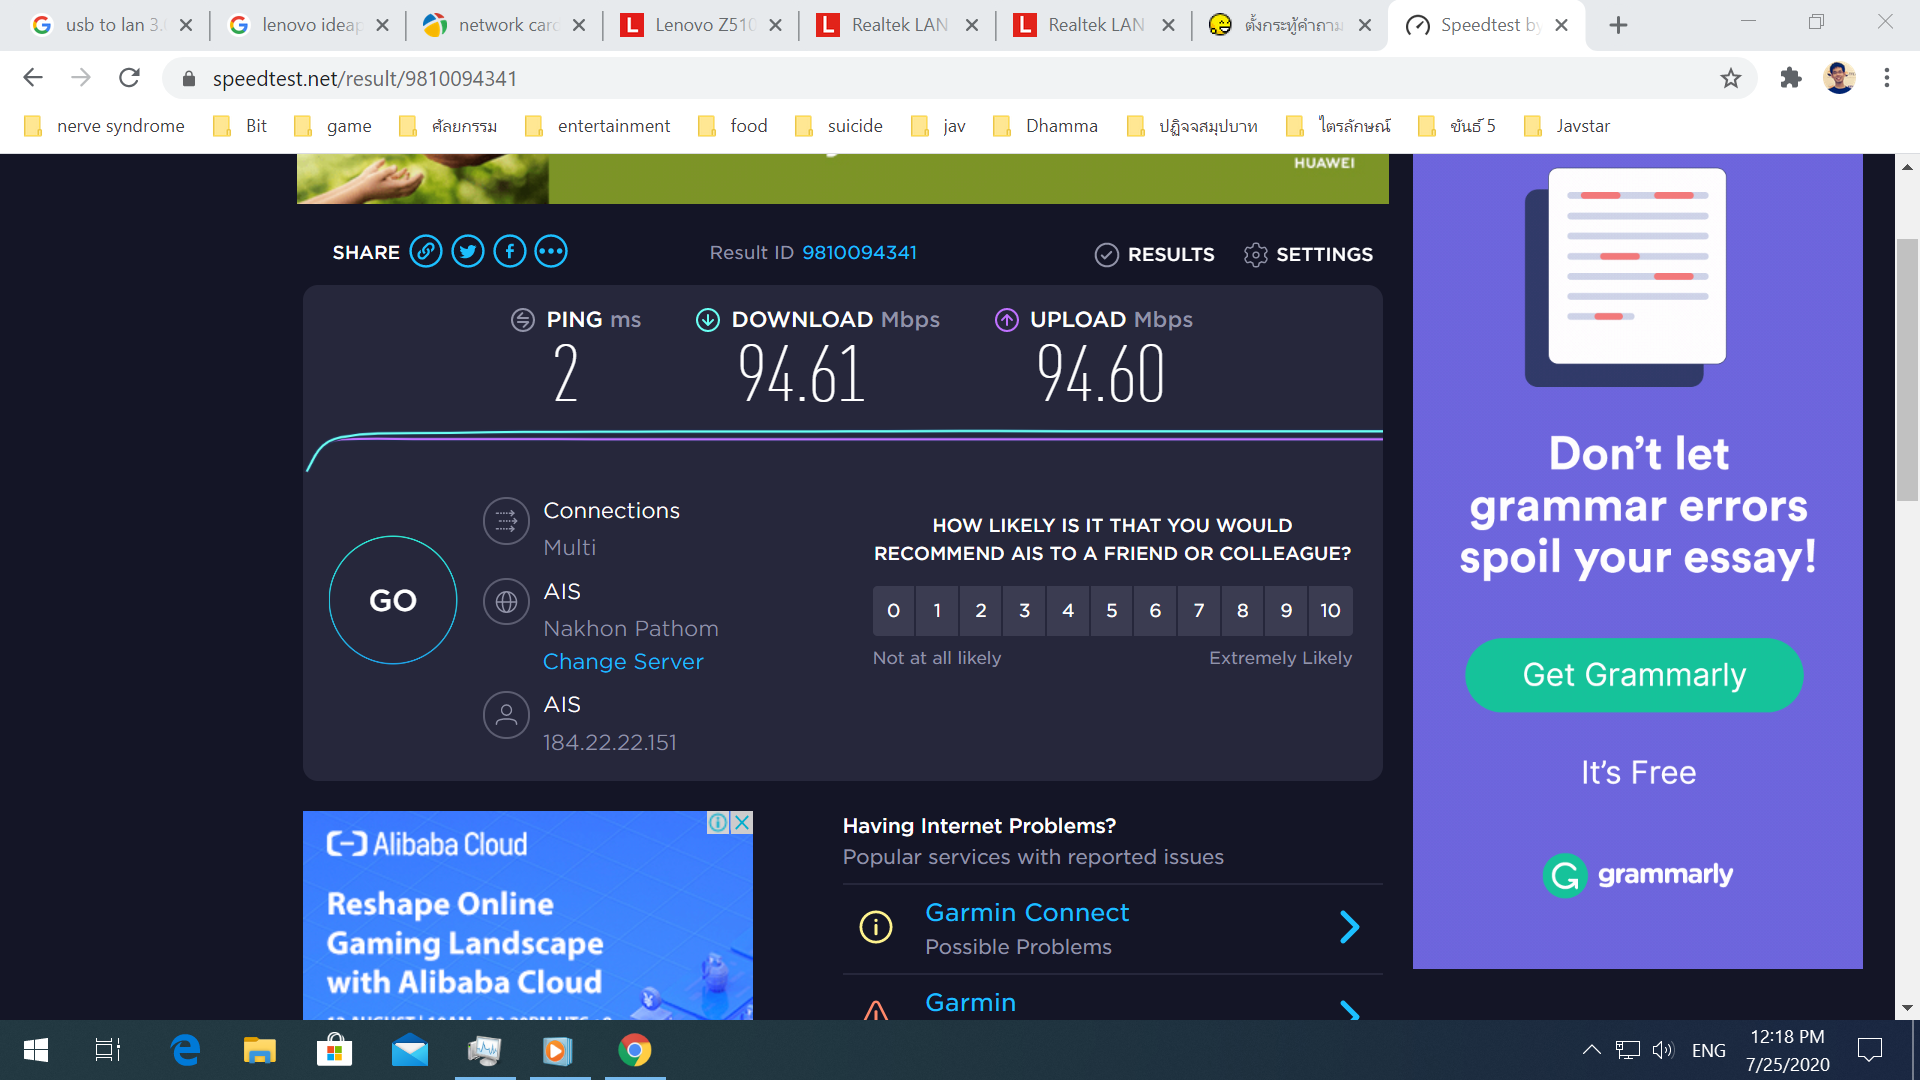
Task: Rate recommendation score 8
Action: pyautogui.click(x=1242, y=611)
